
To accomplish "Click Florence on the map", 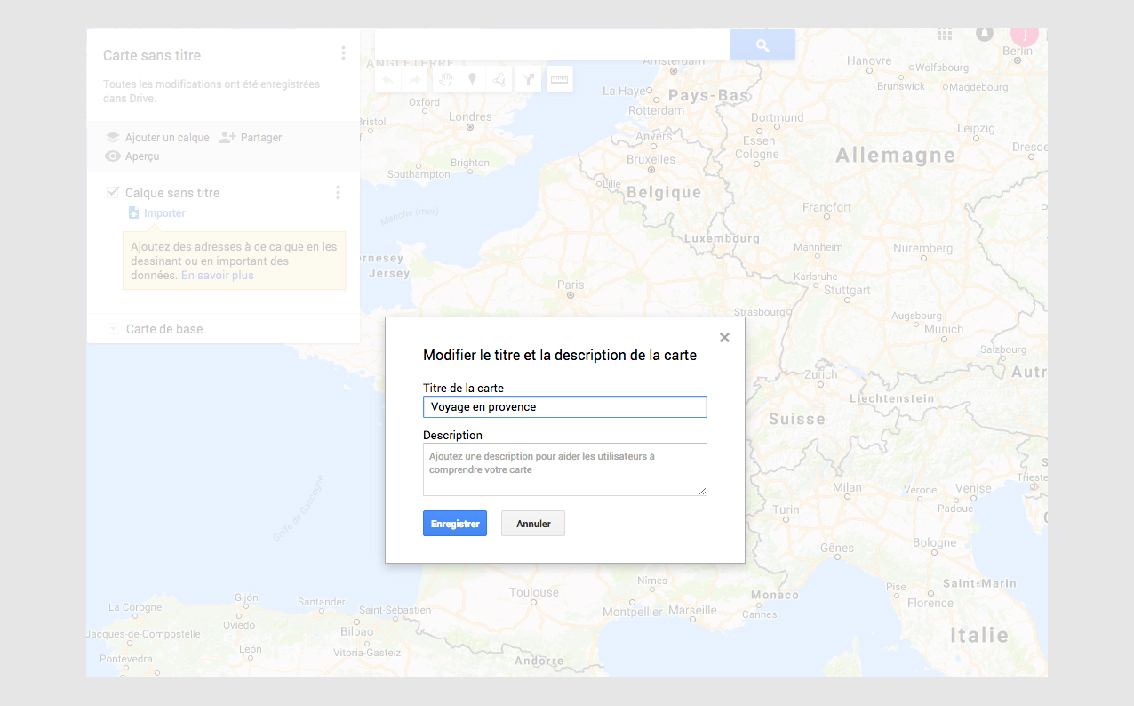I will click(930, 603).
